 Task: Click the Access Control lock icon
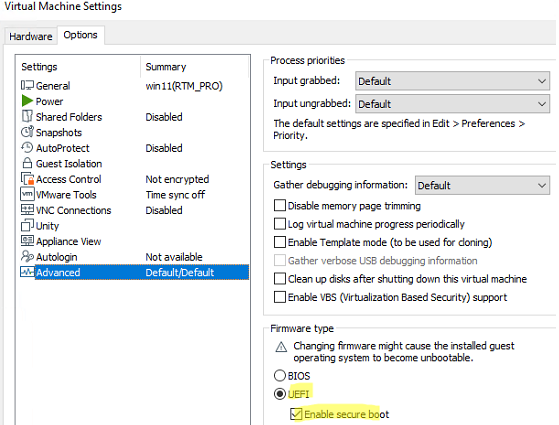point(27,179)
